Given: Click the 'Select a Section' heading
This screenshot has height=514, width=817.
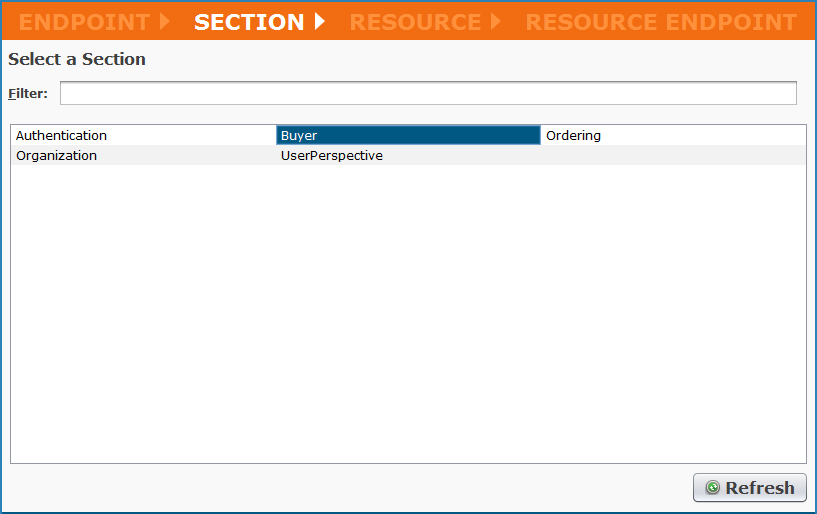Looking at the screenshot, I should pyautogui.click(x=77, y=59).
